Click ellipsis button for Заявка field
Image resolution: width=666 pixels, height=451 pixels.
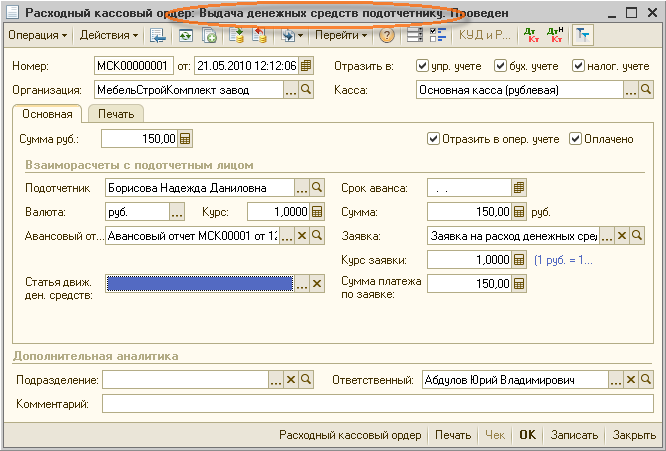point(607,236)
